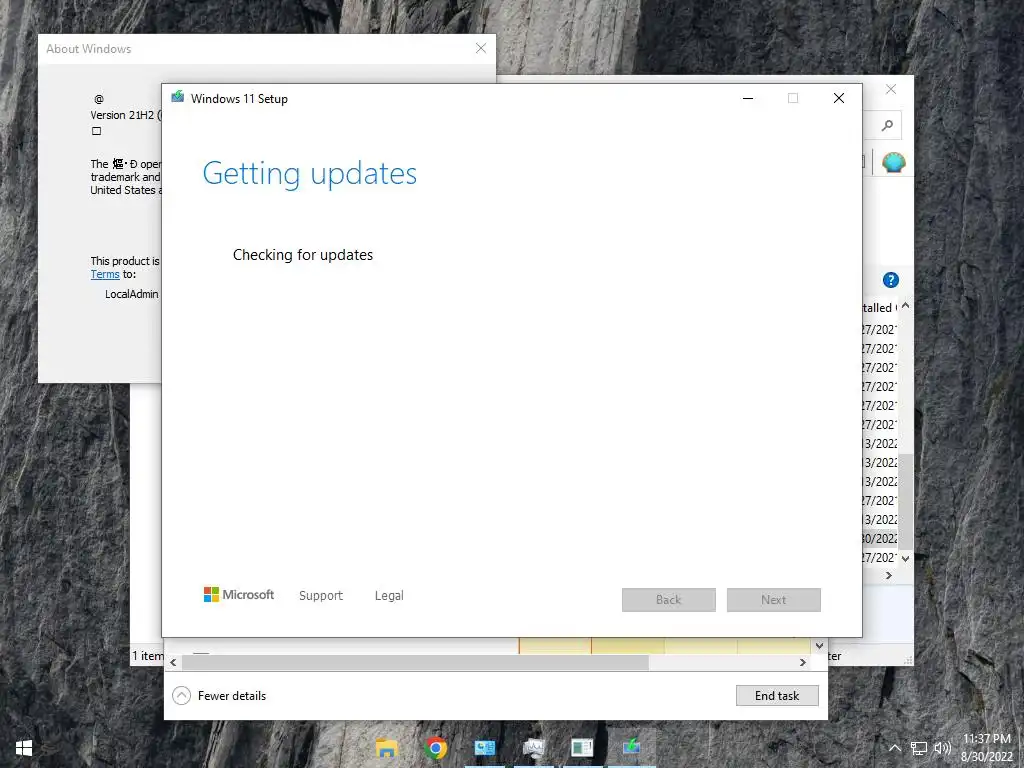Click the Next button in Windows 11 Setup
The image size is (1024, 768).
[x=773, y=600]
